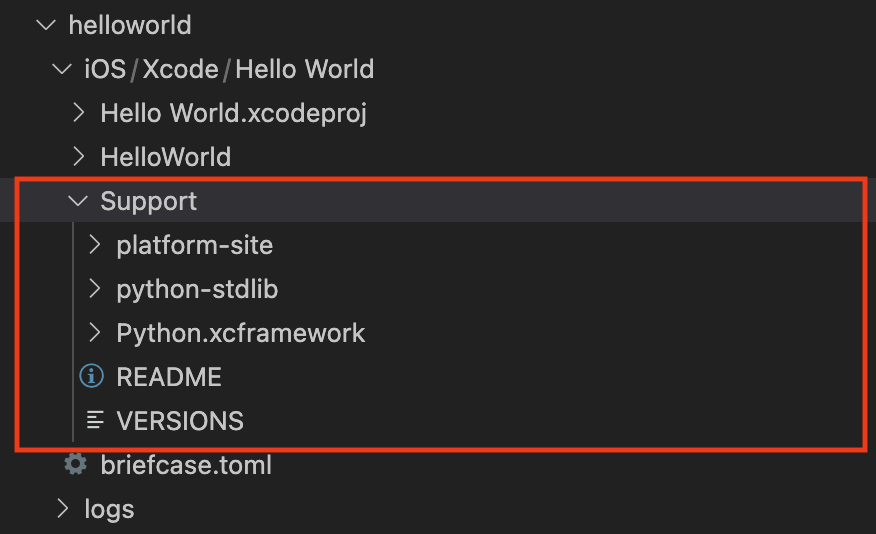This screenshot has height=534, width=876.
Task: Click the gear icon beside briefcase.toml
Action: (75, 464)
